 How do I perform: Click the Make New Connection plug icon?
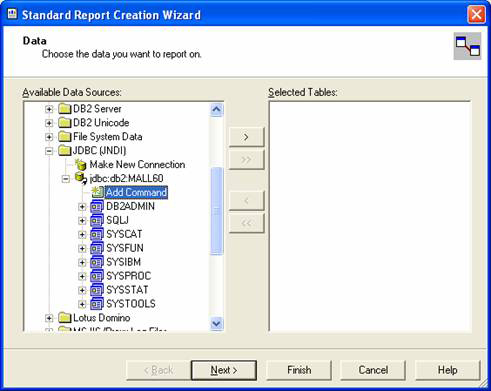click(x=81, y=165)
